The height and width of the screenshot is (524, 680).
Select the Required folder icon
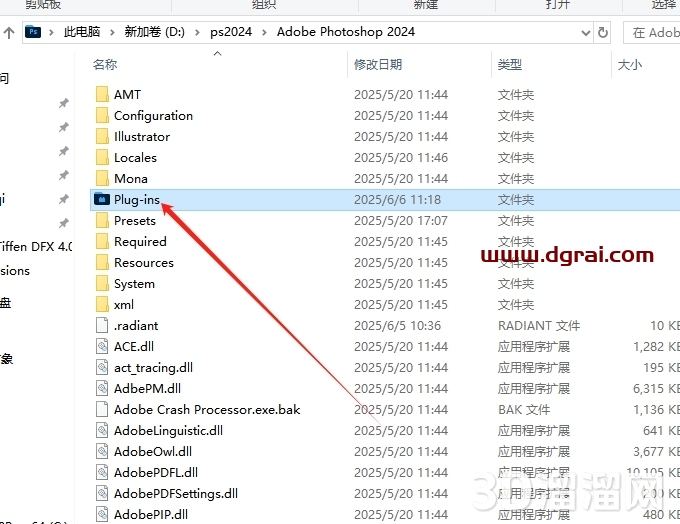click(x=102, y=241)
